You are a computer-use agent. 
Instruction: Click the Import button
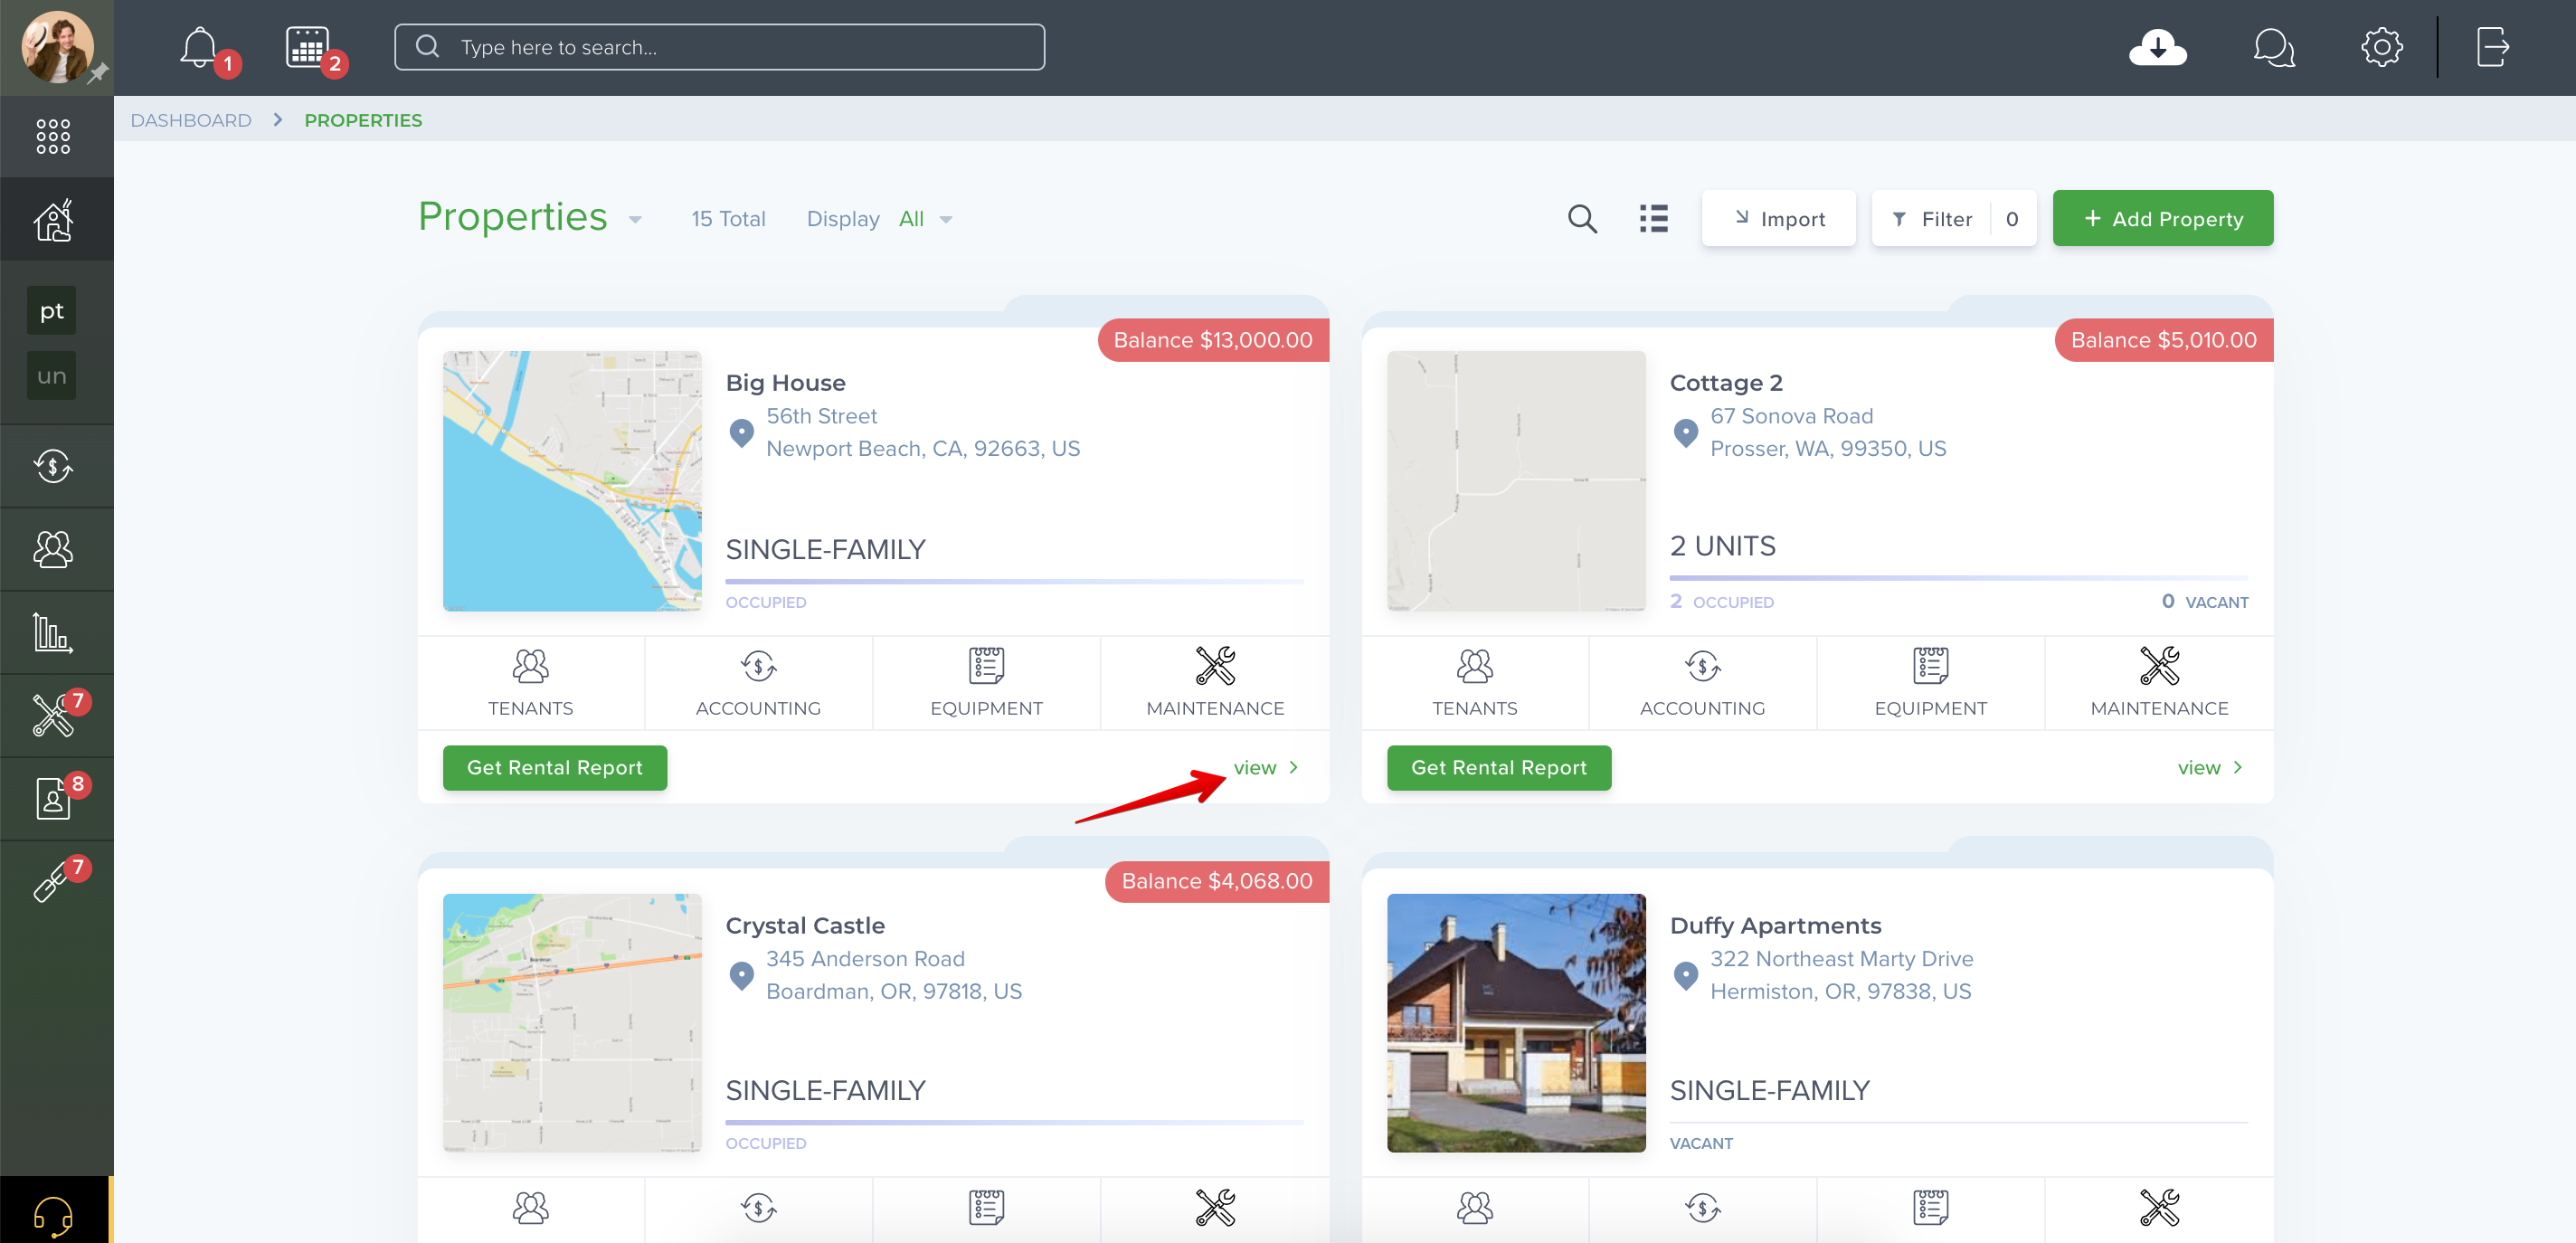click(1778, 218)
